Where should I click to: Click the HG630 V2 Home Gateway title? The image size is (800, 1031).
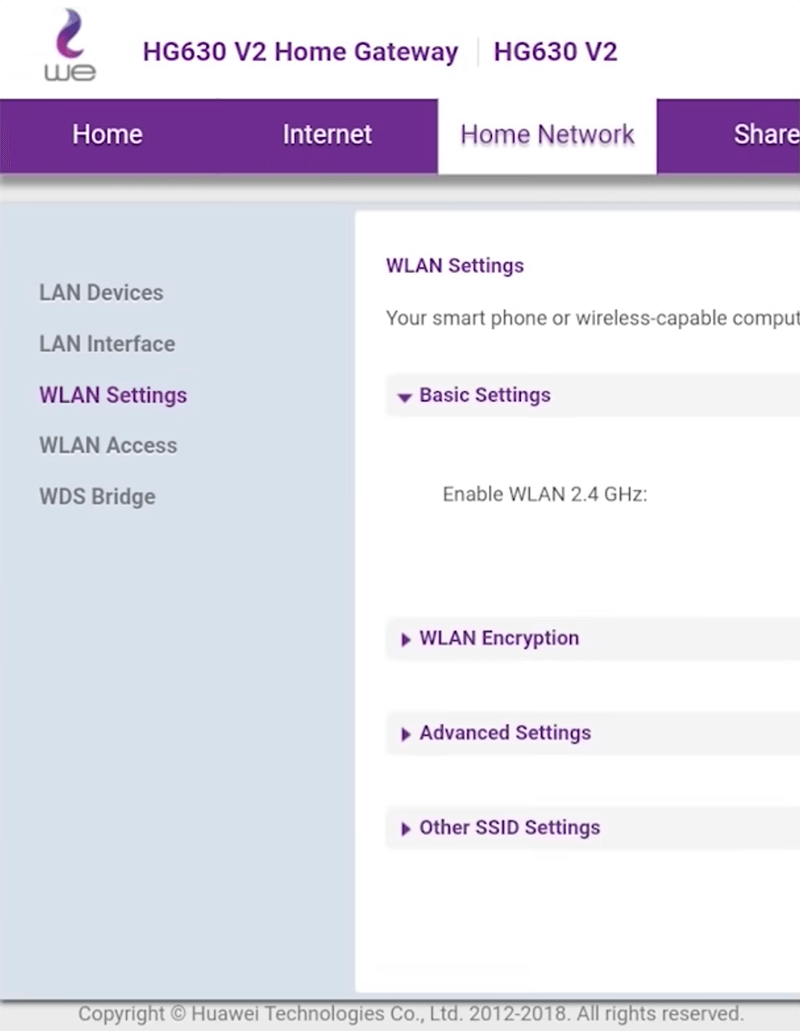[x=300, y=52]
